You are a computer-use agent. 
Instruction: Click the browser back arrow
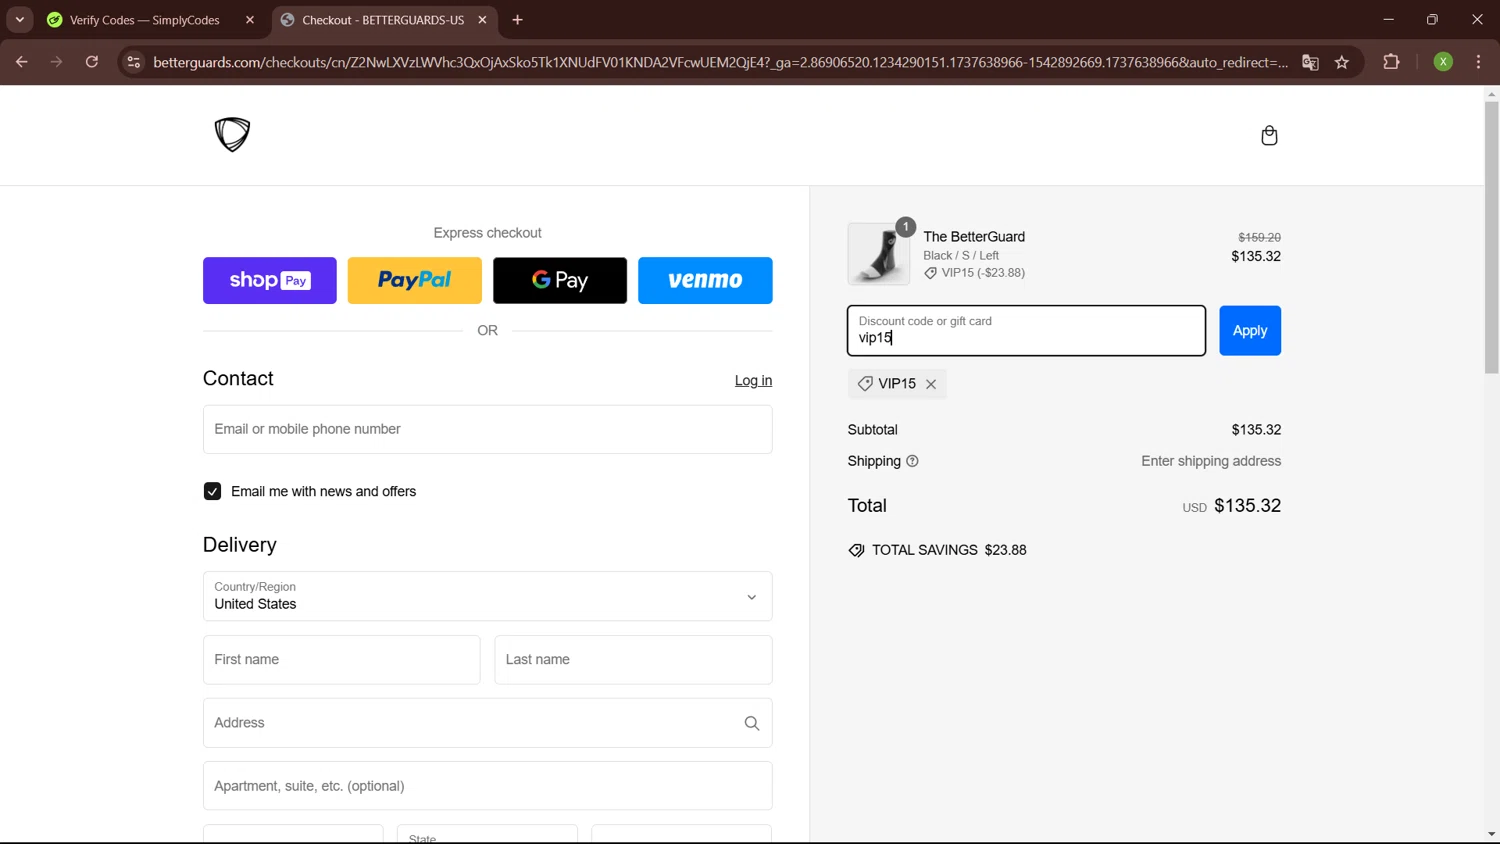tap(22, 62)
